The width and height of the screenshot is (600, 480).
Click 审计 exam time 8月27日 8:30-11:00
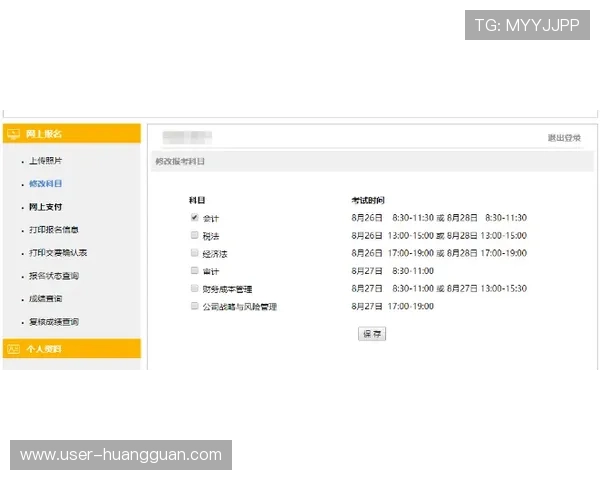pyautogui.click(x=393, y=271)
